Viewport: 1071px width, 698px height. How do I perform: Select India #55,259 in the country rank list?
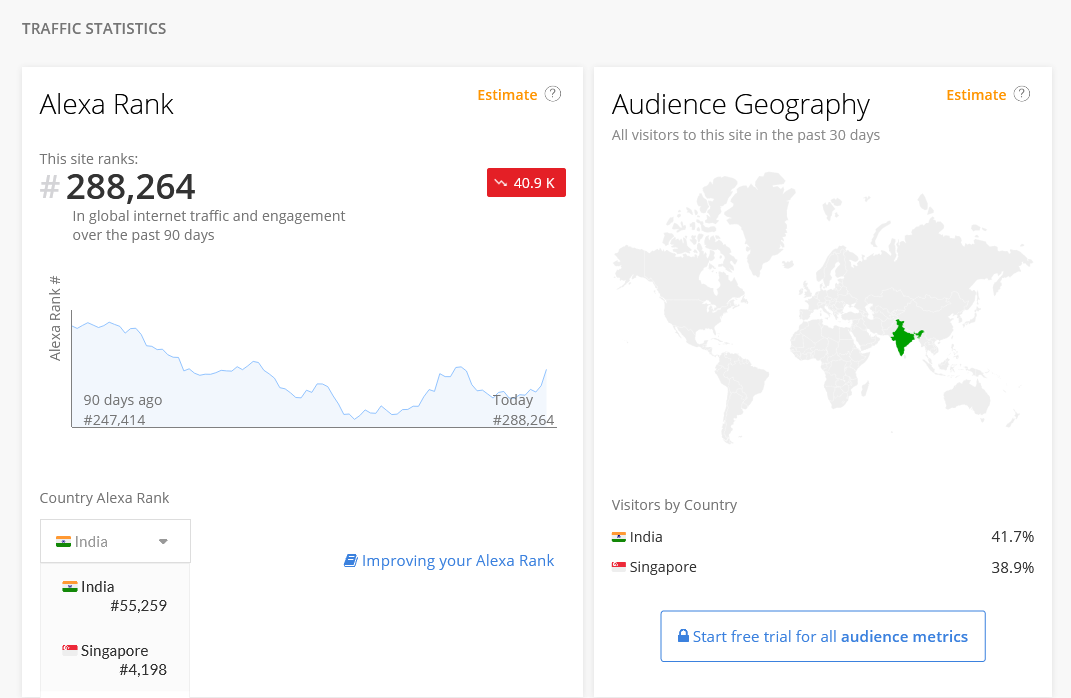coord(115,596)
